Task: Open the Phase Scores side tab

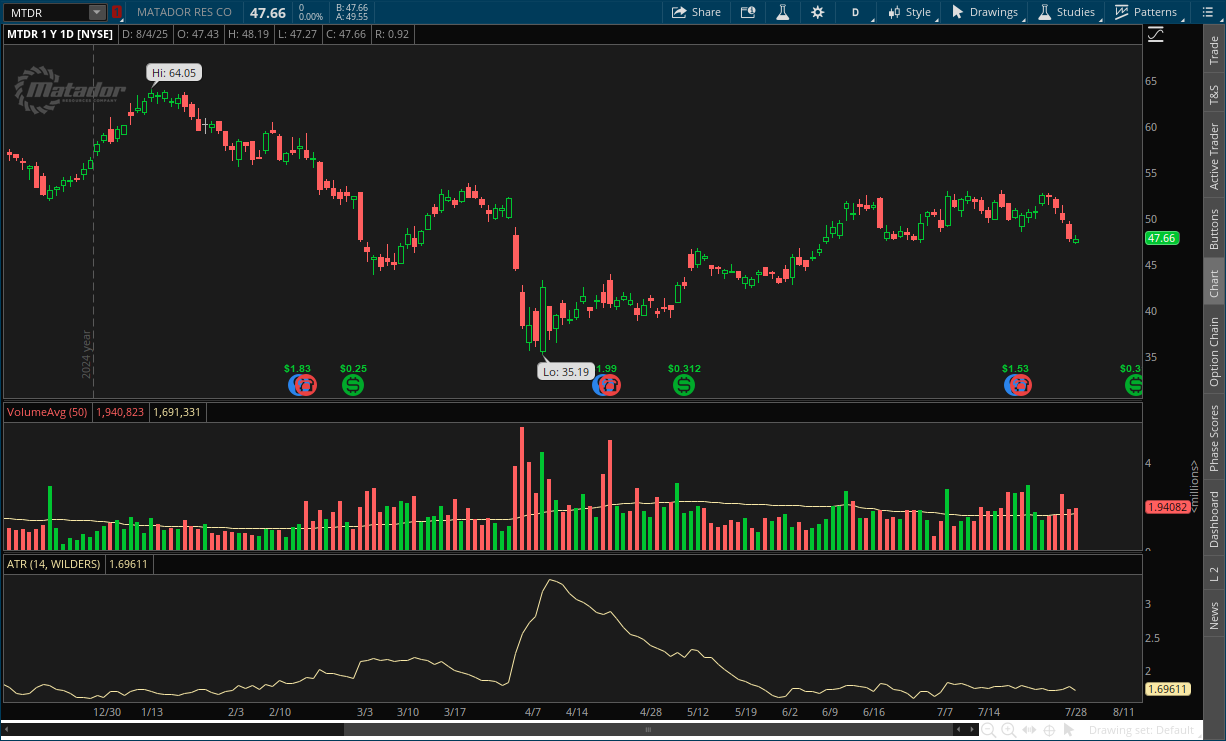Action: pyautogui.click(x=1214, y=439)
